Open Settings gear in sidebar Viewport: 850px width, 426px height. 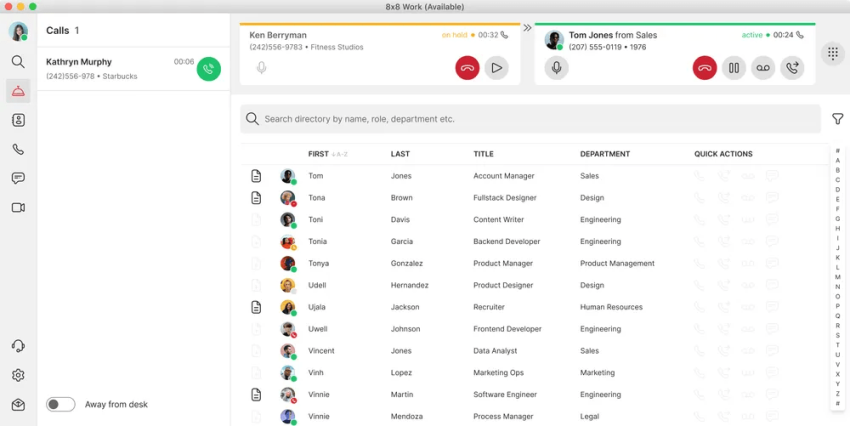18,375
